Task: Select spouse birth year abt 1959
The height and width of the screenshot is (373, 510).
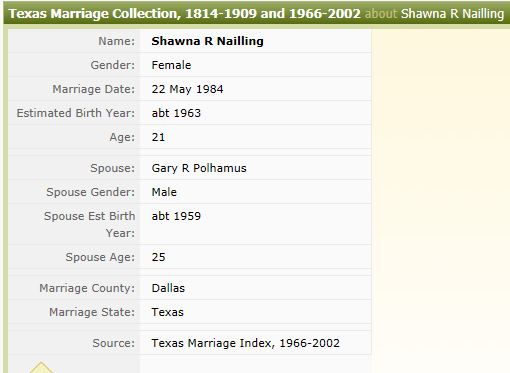Action: [176, 216]
